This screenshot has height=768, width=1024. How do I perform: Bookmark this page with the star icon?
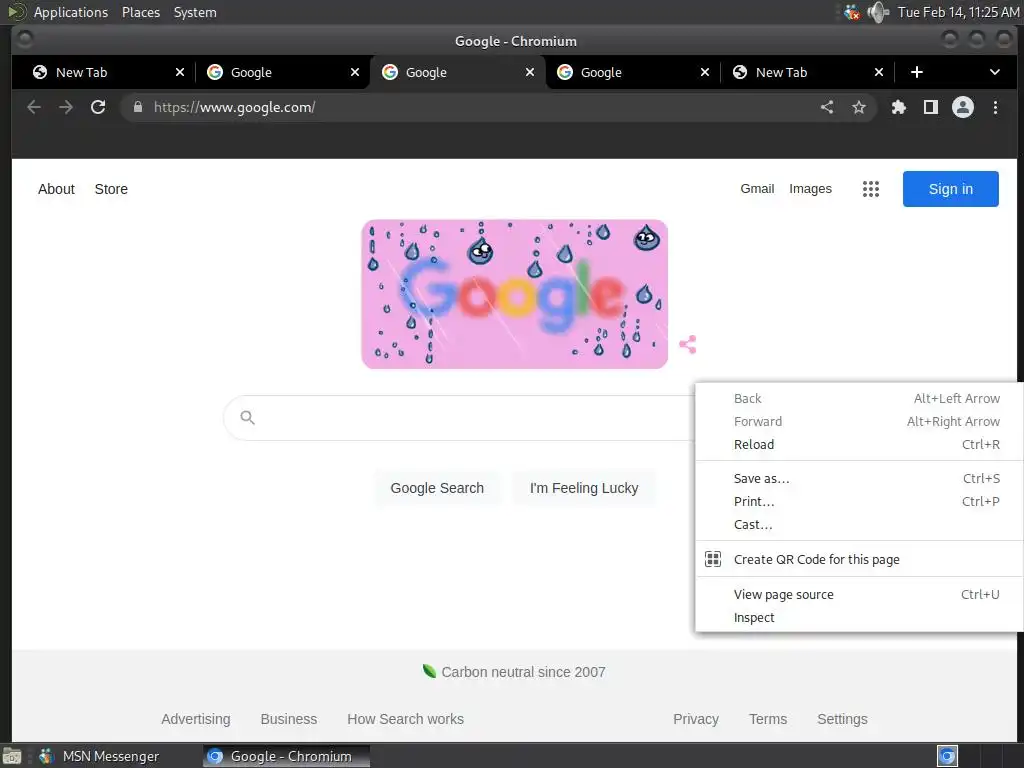[859, 107]
